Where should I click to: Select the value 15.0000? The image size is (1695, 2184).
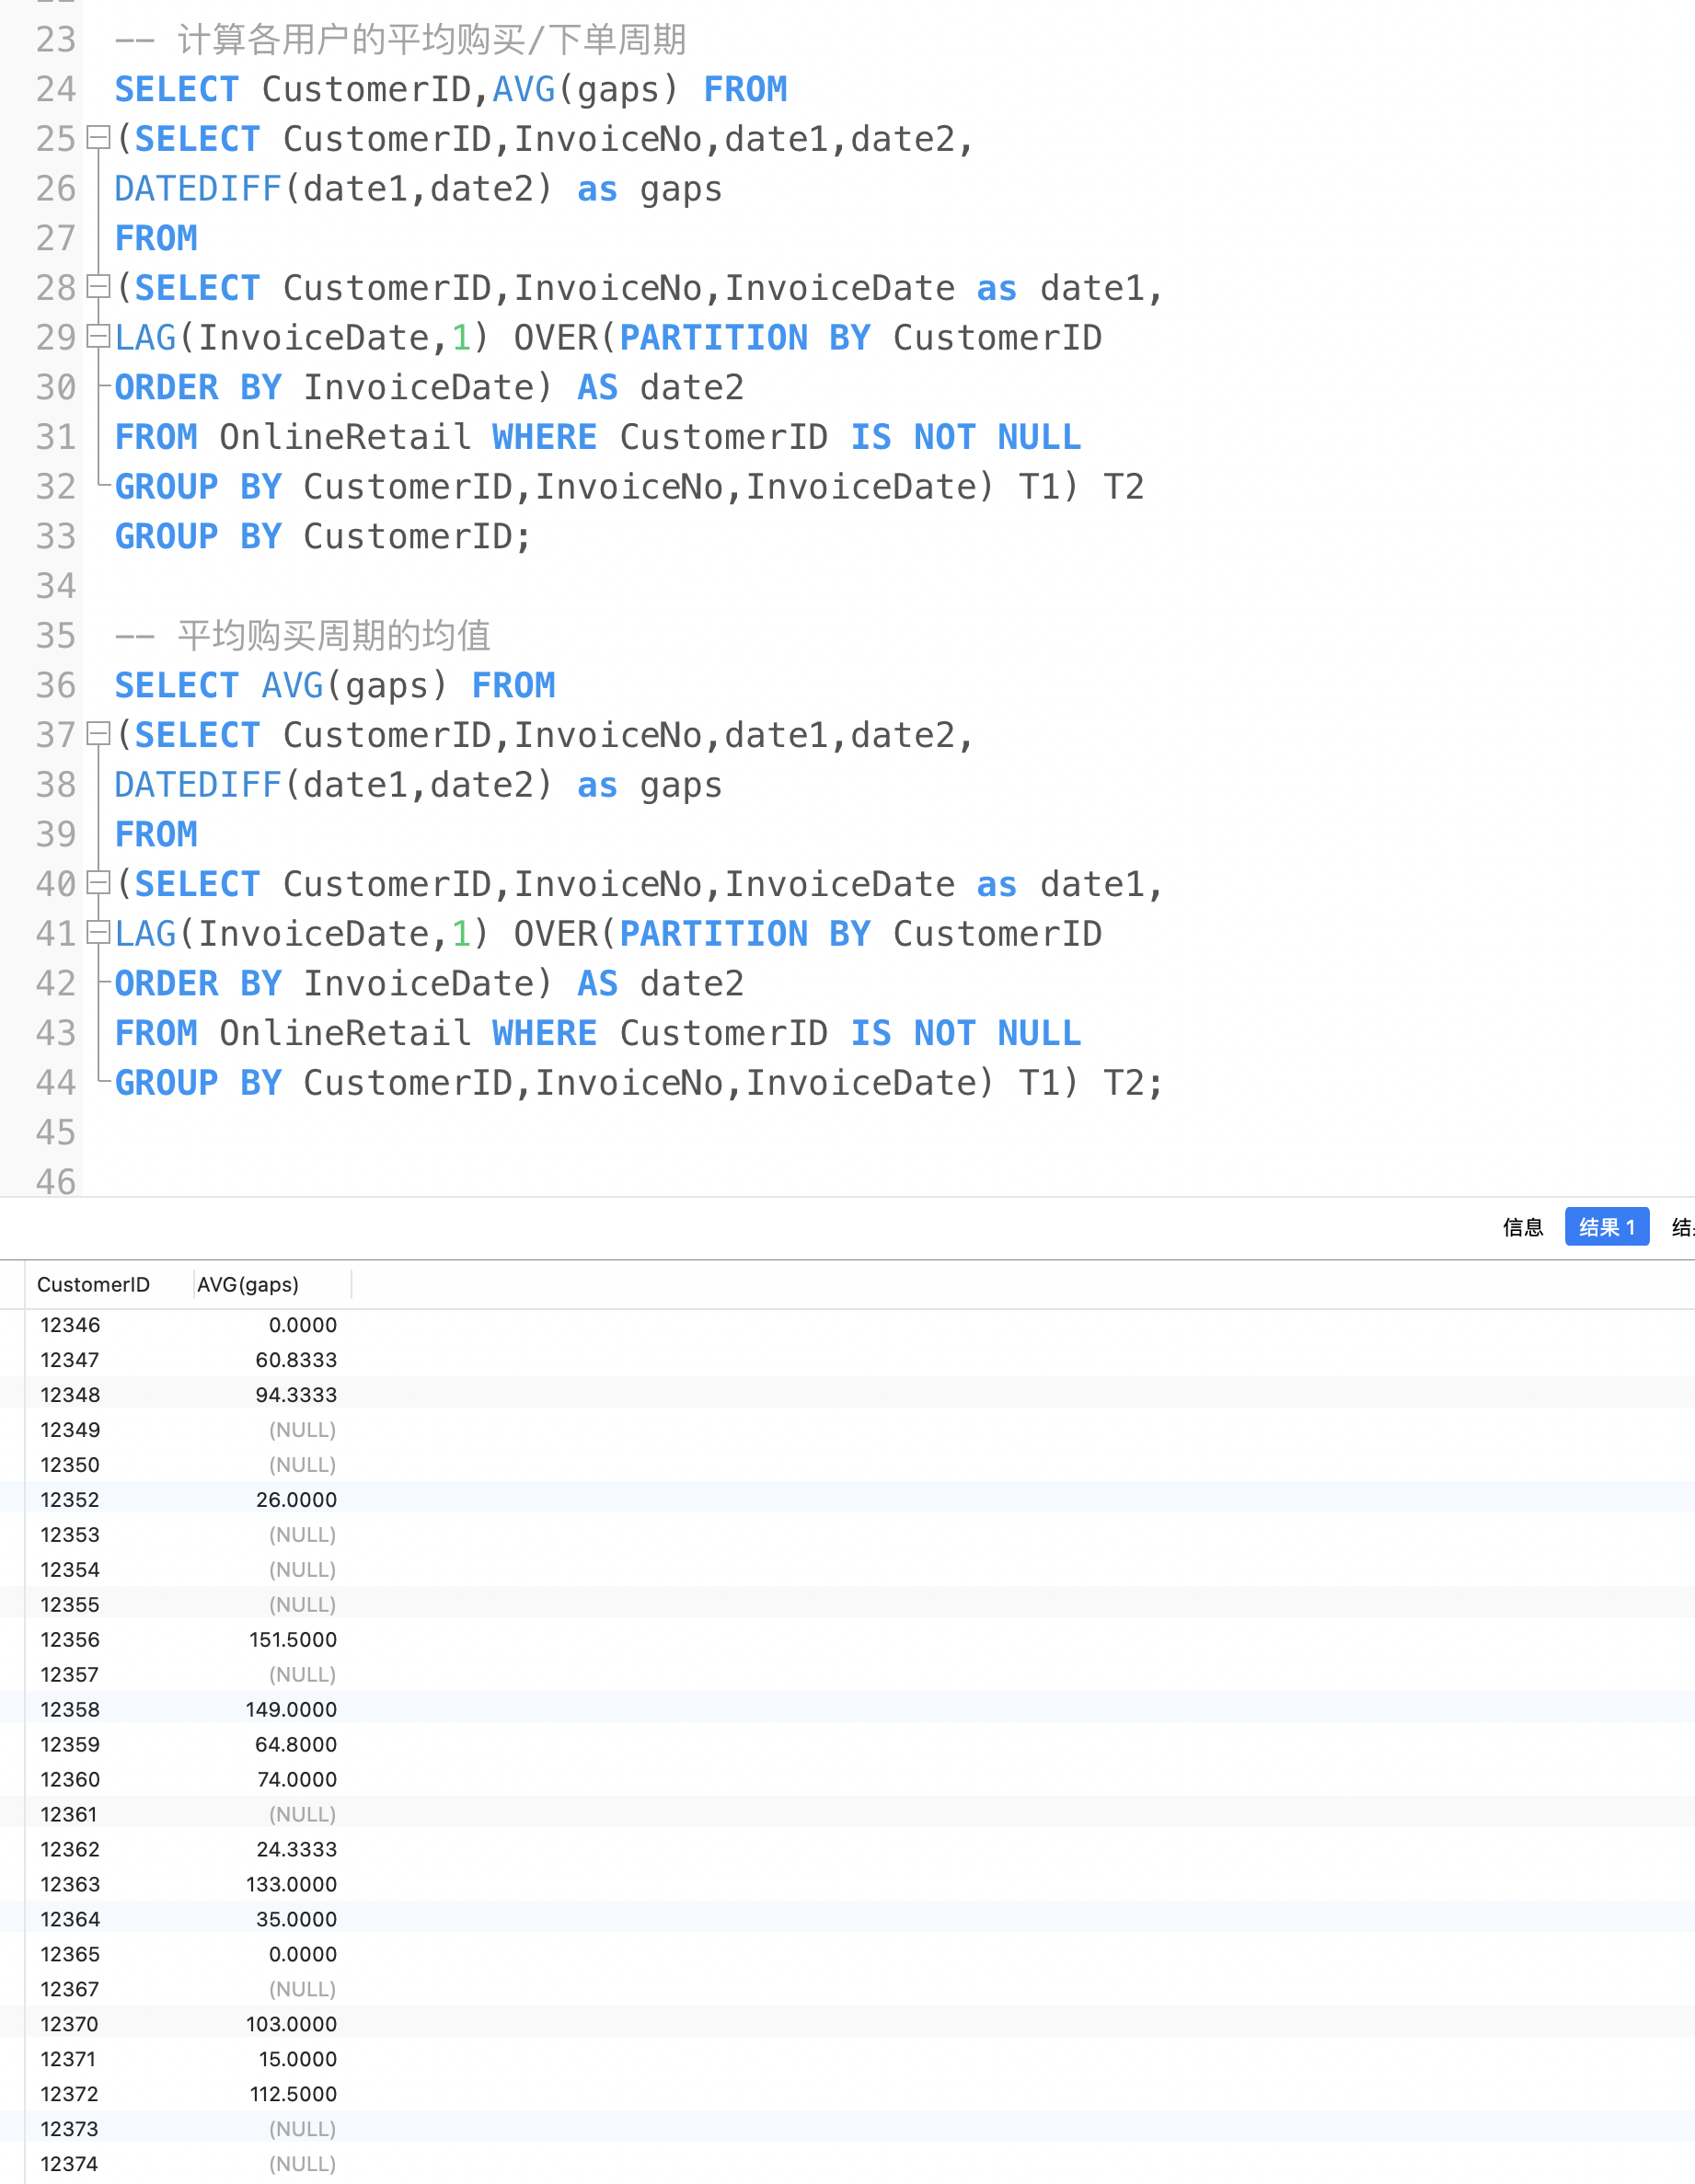tap(298, 2059)
